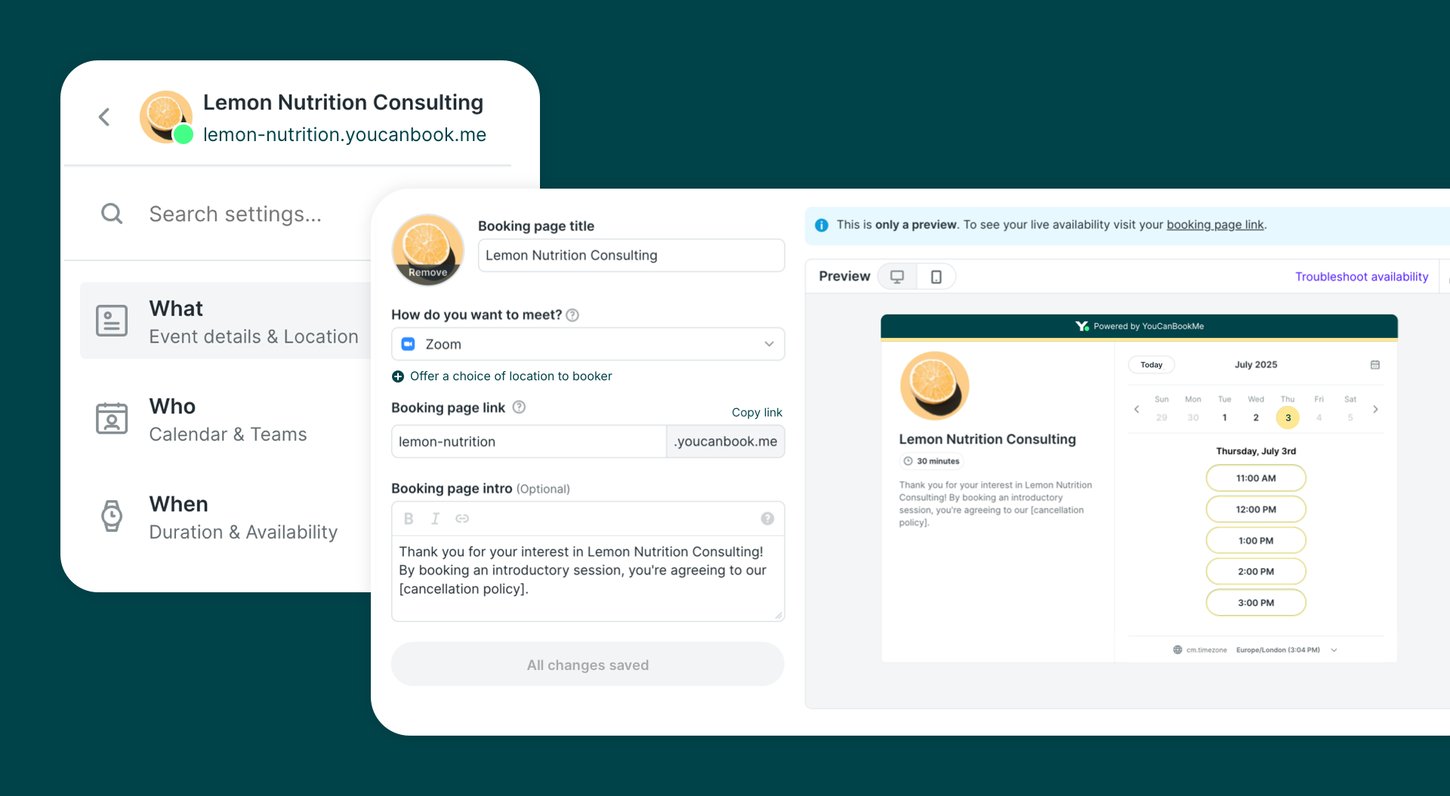Apply bold formatting in booking page intro toolbar
The height and width of the screenshot is (796, 1450).
(408, 518)
